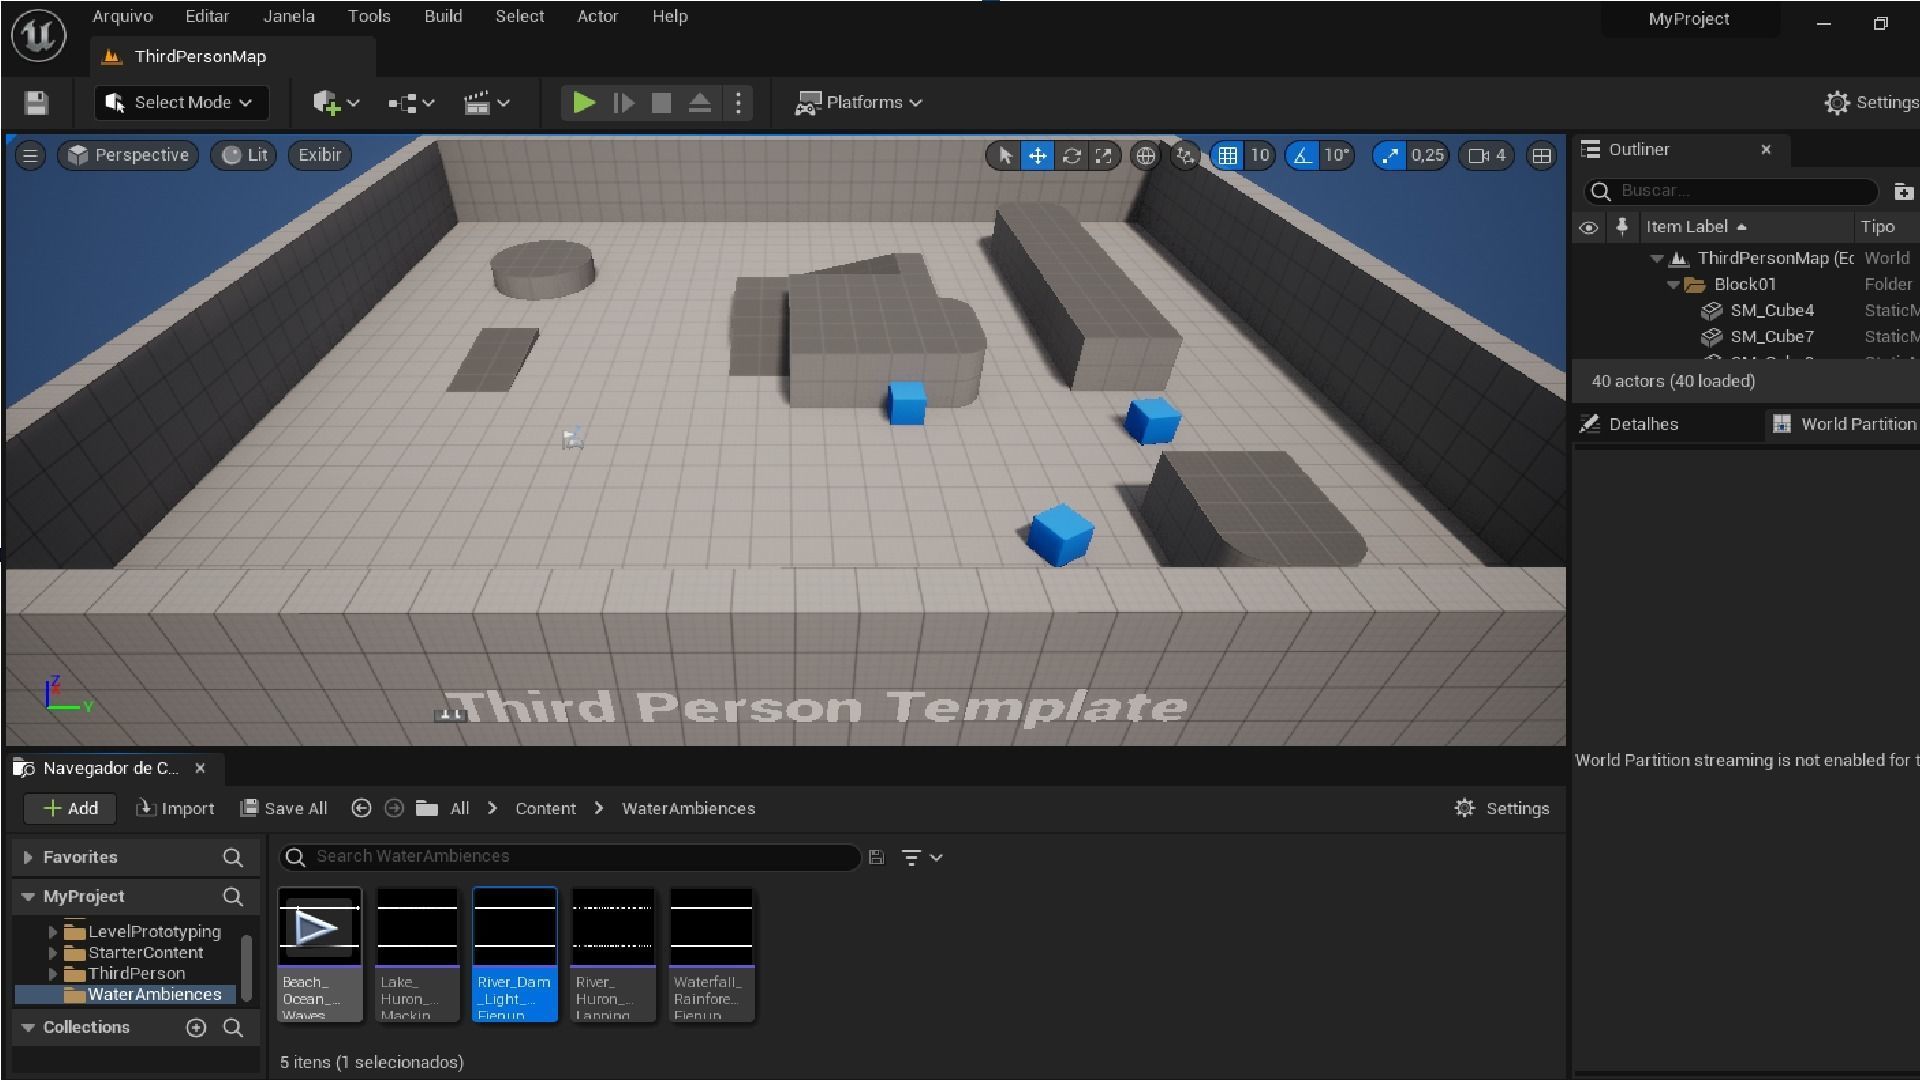
Task: Select the Move tool in viewport
Action: coord(1038,156)
